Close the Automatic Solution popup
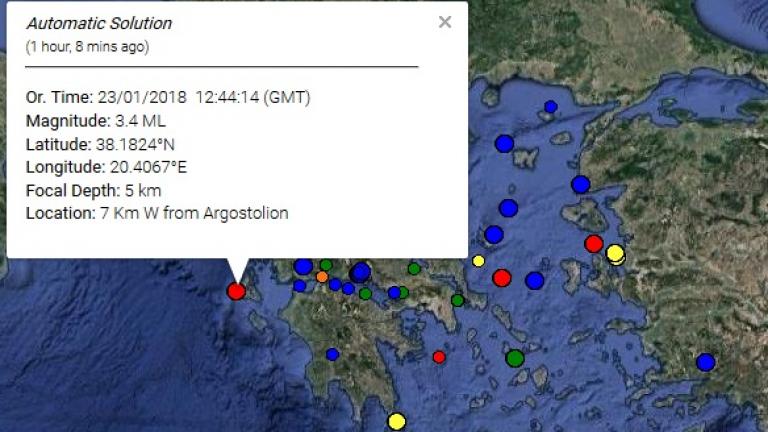The height and width of the screenshot is (432, 768). 445,22
